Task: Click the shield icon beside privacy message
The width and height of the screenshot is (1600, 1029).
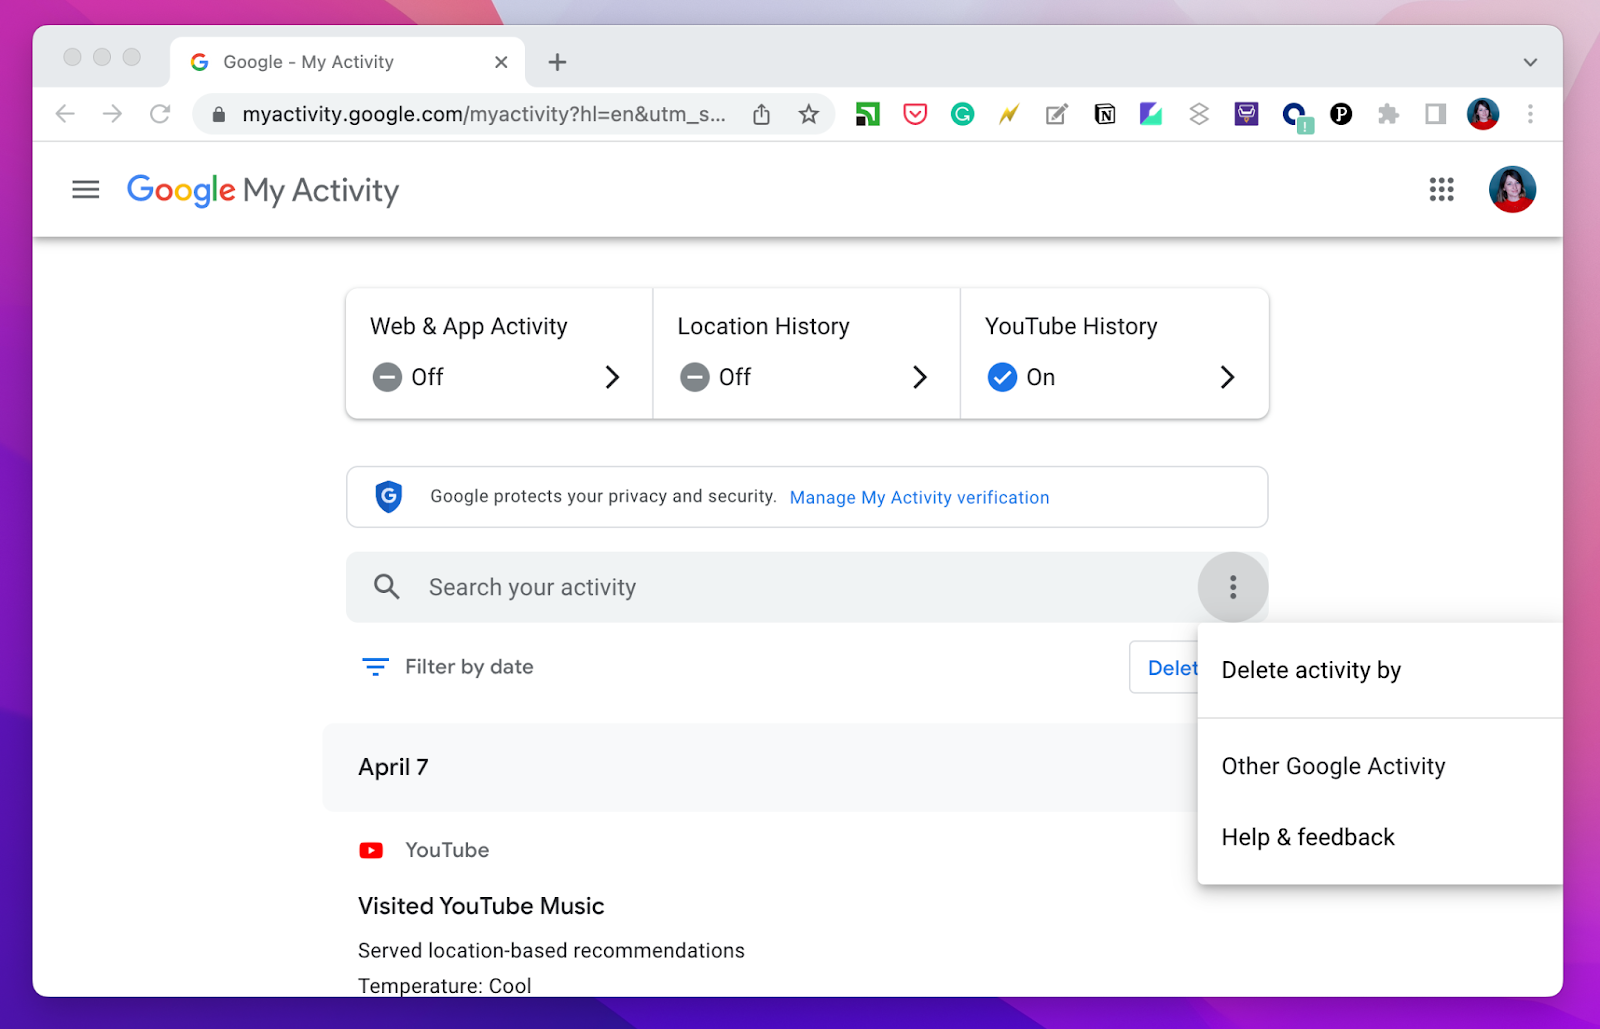Action: [x=388, y=496]
